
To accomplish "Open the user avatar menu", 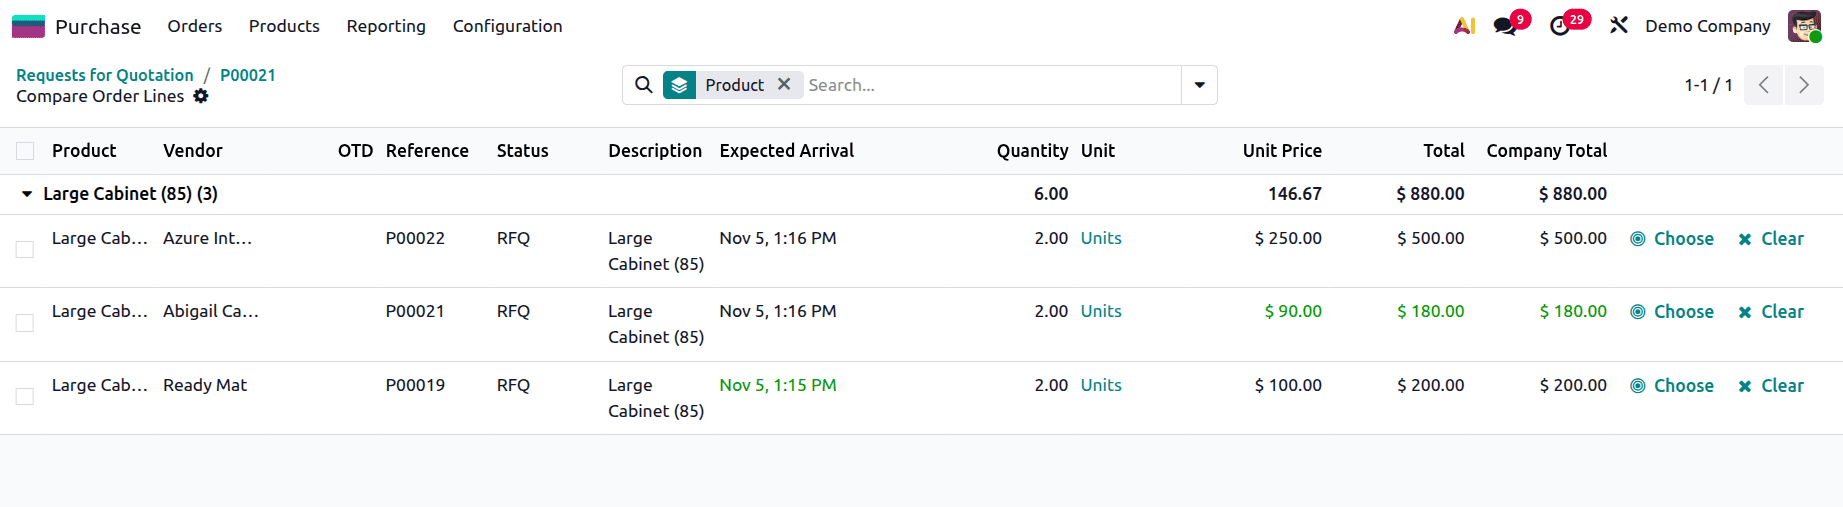I will [1804, 26].
